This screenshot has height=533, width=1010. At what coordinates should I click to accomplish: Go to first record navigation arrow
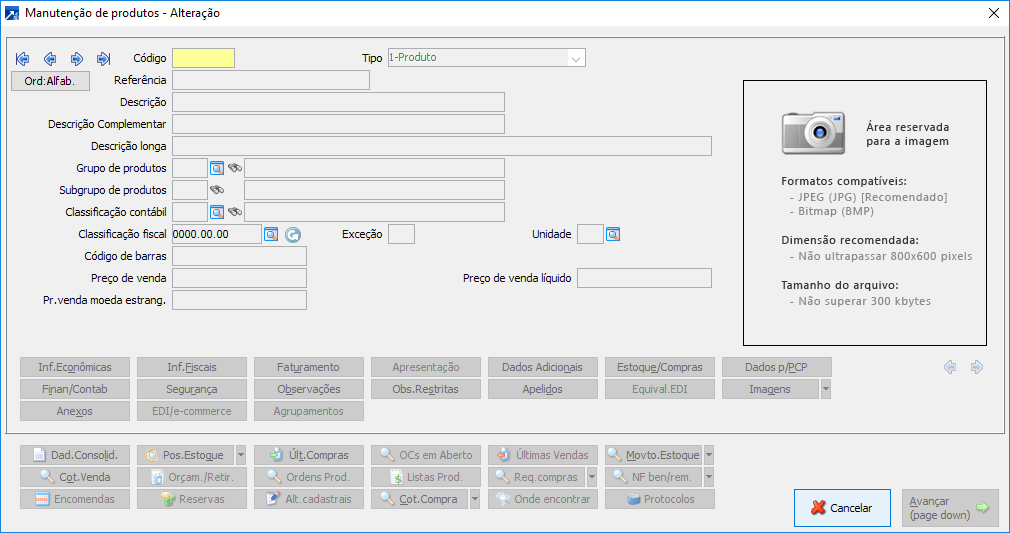coord(23,59)
